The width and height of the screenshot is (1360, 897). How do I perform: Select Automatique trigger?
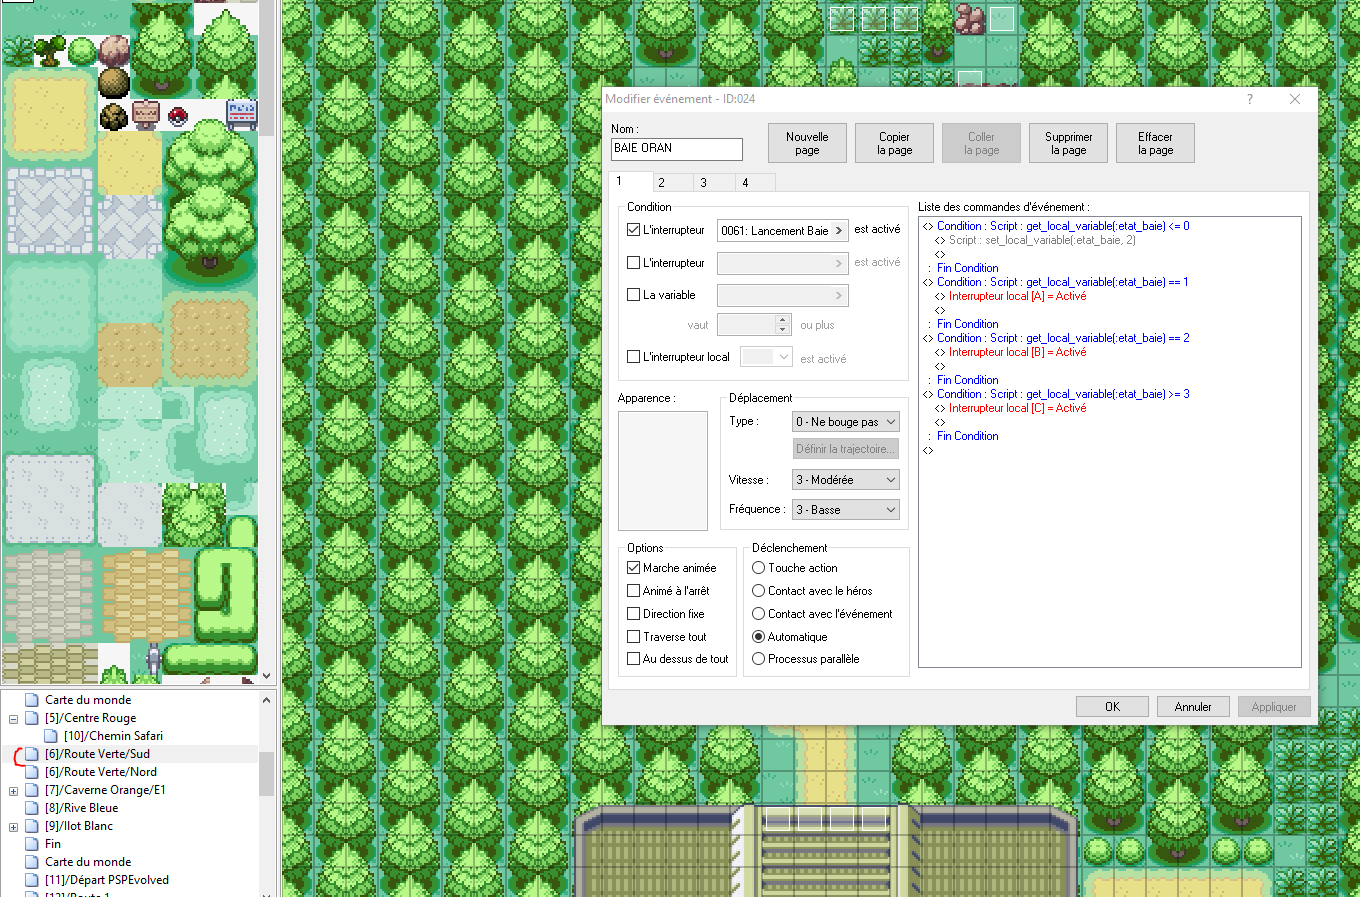click(x=758, y=637)
